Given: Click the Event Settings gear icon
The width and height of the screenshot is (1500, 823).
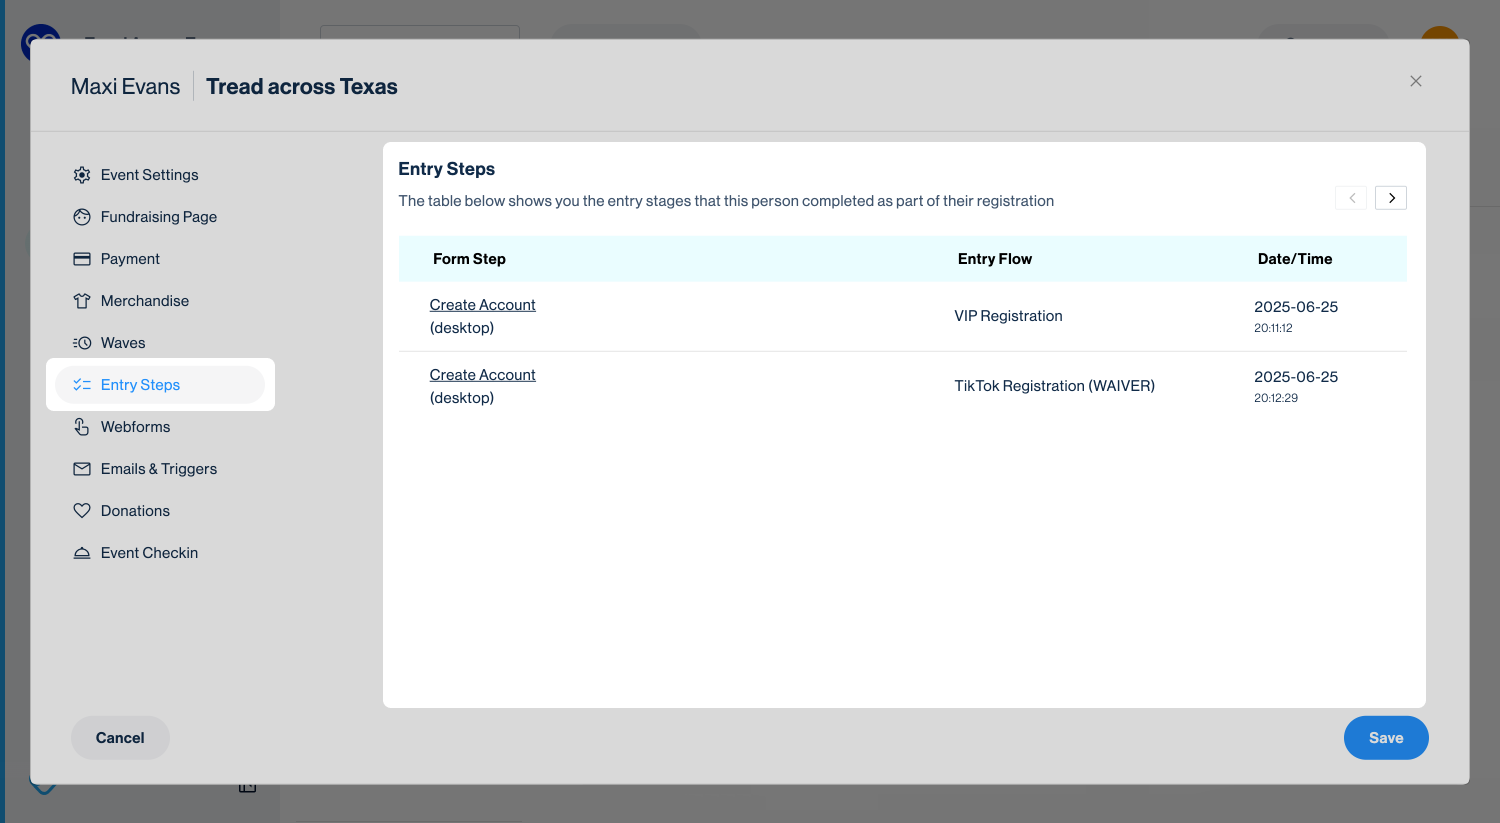Looking at the screenshot, I should tap(82, 175).
